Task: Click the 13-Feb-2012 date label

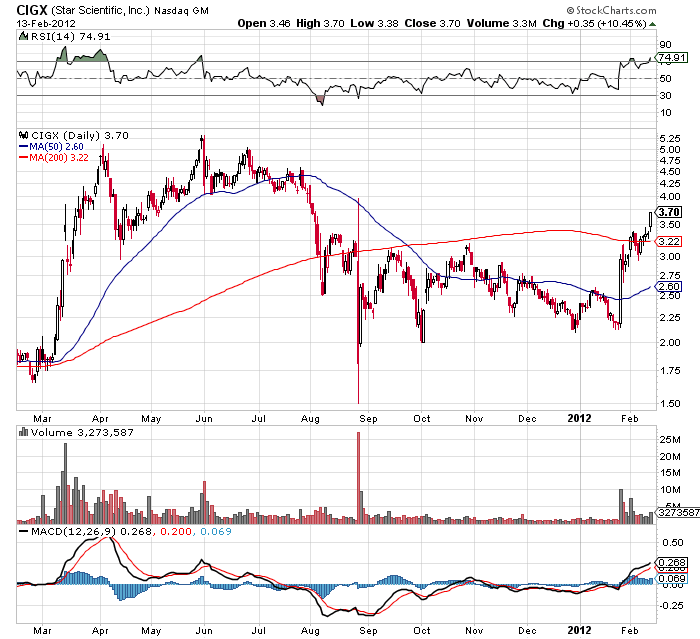Action: pyautogui.click(x=43, y=23)
